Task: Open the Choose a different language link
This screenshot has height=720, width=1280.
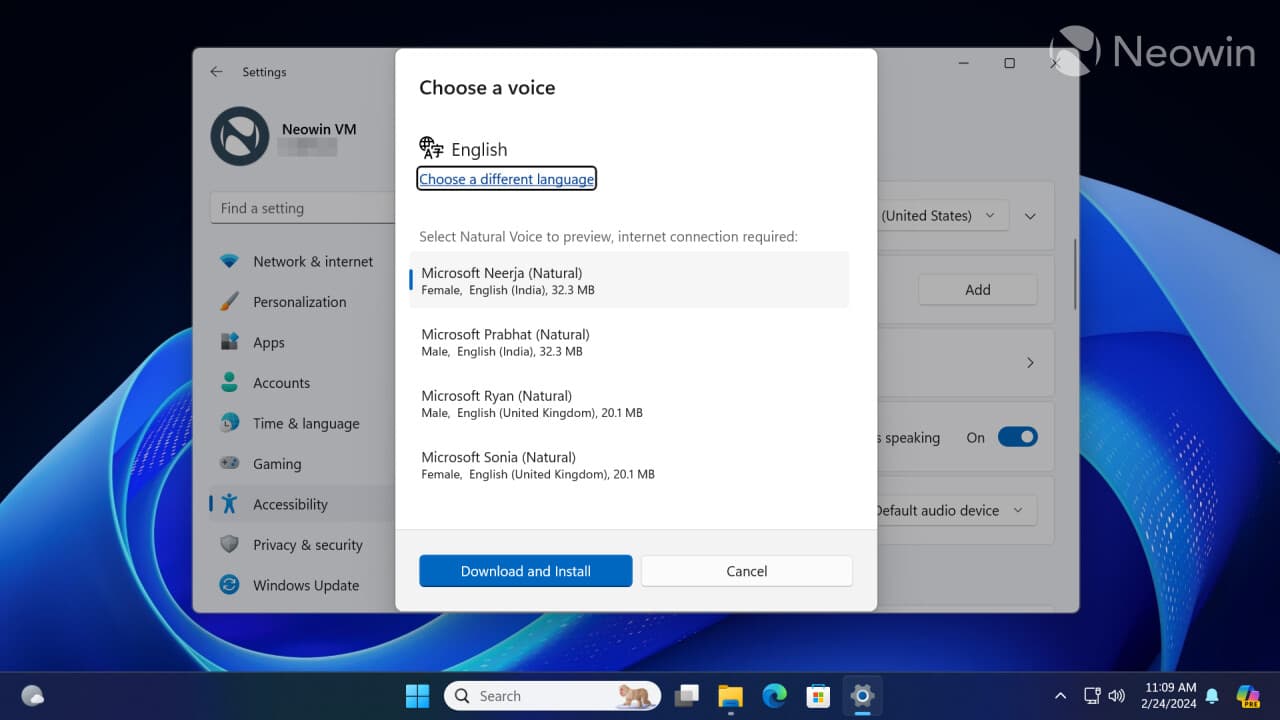Action: pos(506,179)
